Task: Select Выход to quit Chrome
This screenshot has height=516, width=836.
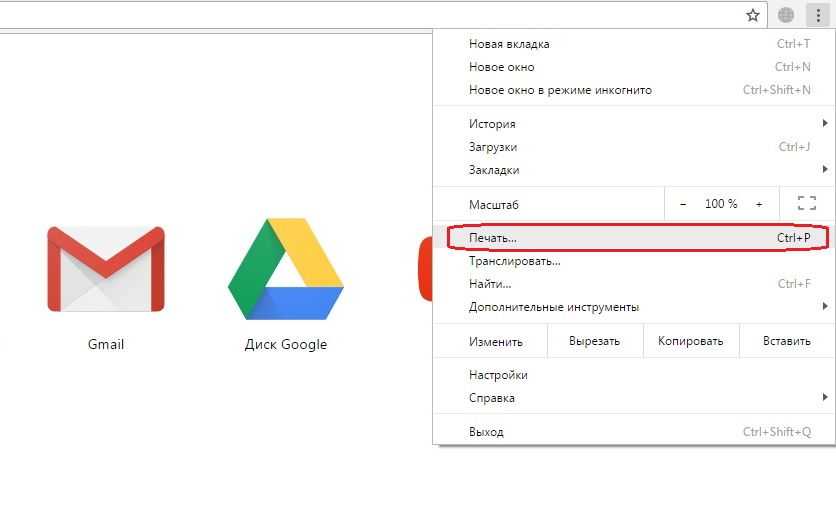Action: click(634, 432)
